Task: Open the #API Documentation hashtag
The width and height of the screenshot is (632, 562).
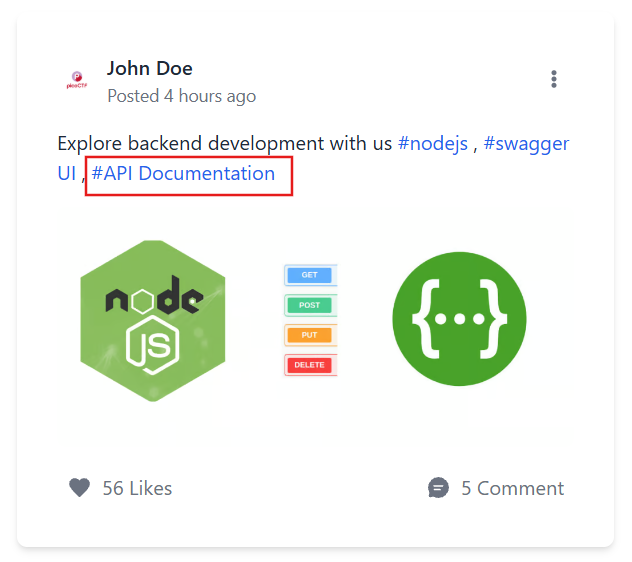Action: 183,174
